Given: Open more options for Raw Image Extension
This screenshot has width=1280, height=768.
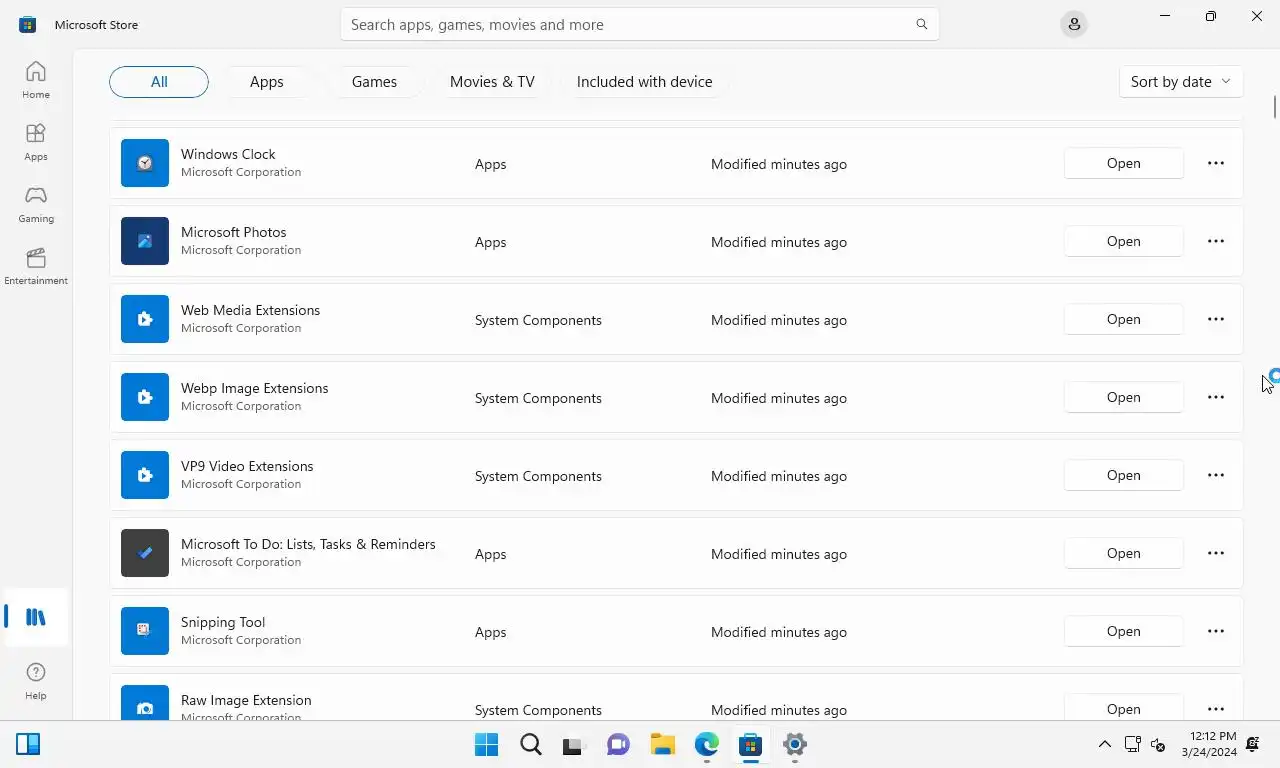Looking at the screenshot, I should (1216, 708).
